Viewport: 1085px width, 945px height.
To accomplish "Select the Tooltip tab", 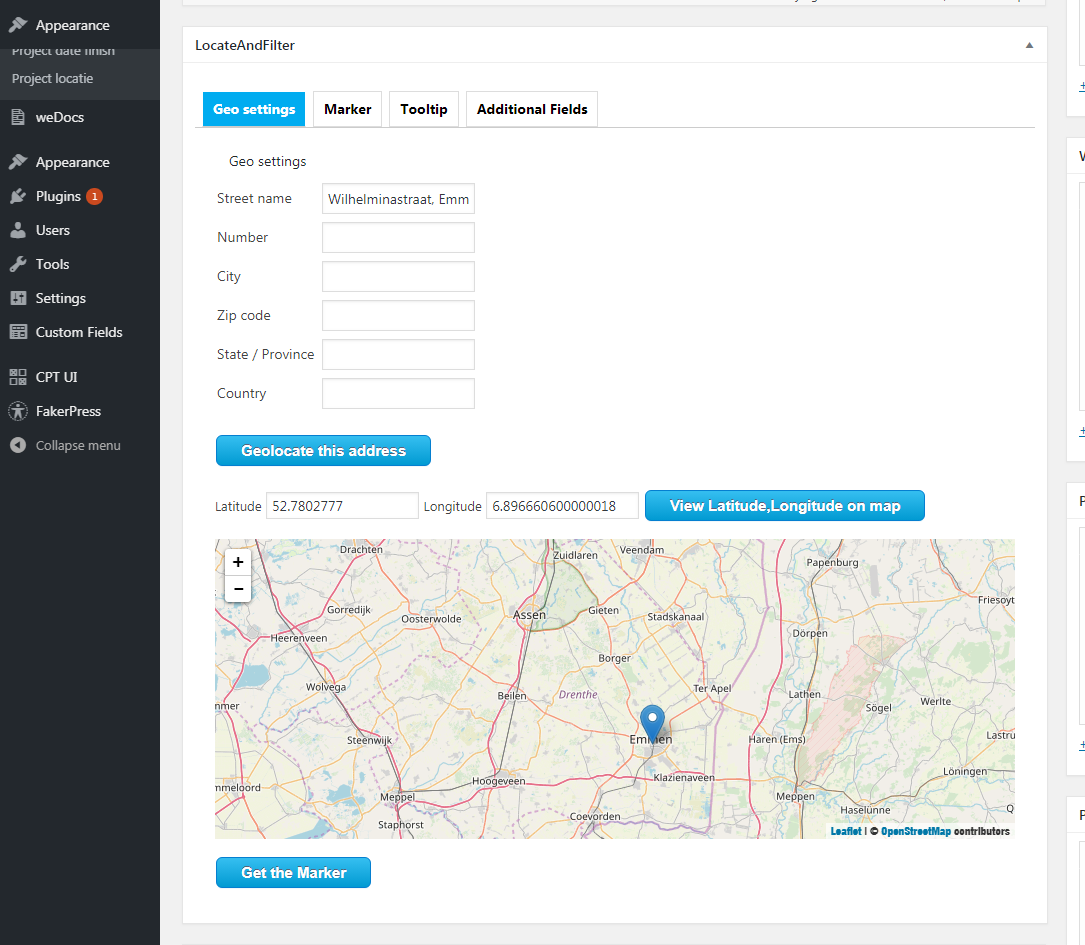I will (424, 109).
